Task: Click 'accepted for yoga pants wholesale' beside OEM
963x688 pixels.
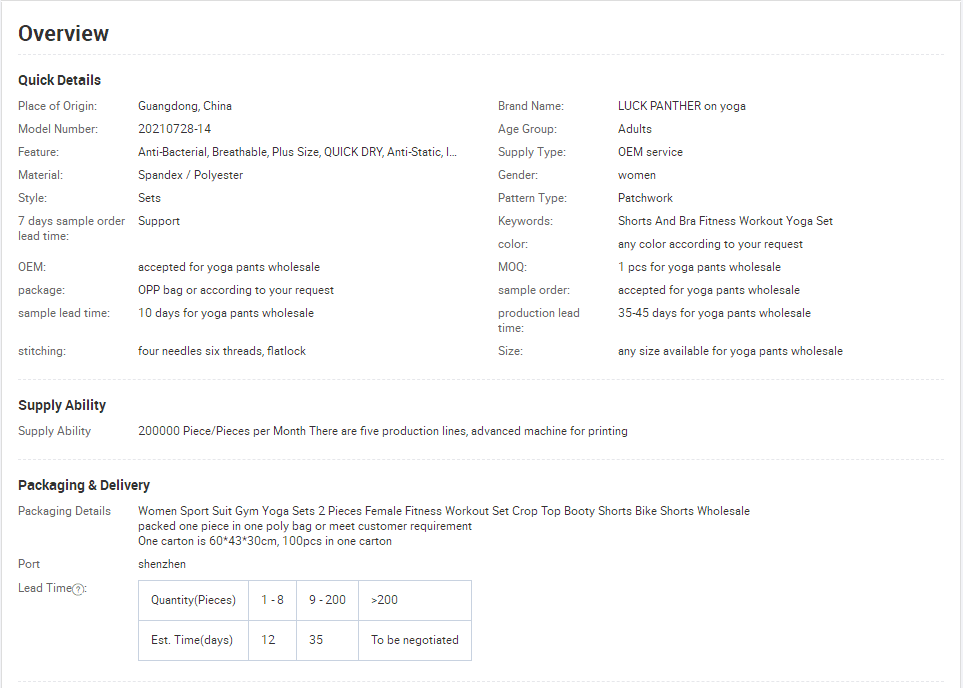Action: 229,267
